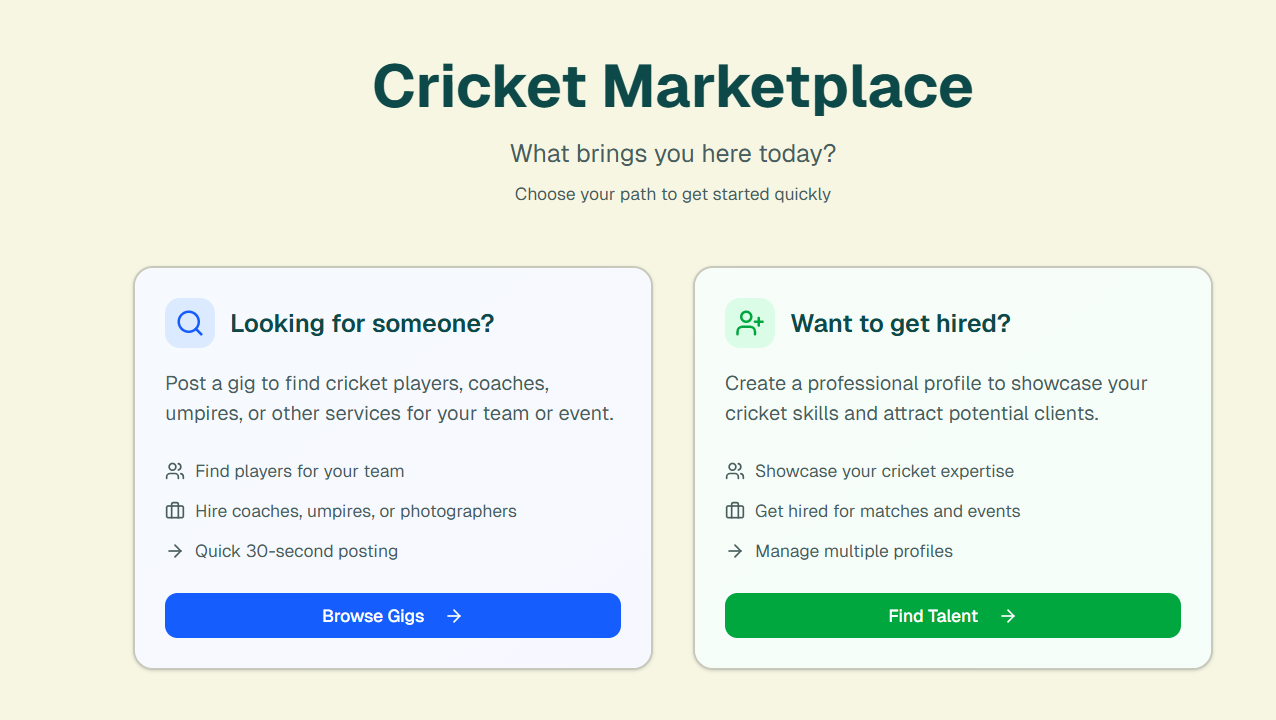Click the arrow icon next to 'Manage multiple profiles'
Viewport: 1276px width, 720px height.
click(735, 550)
